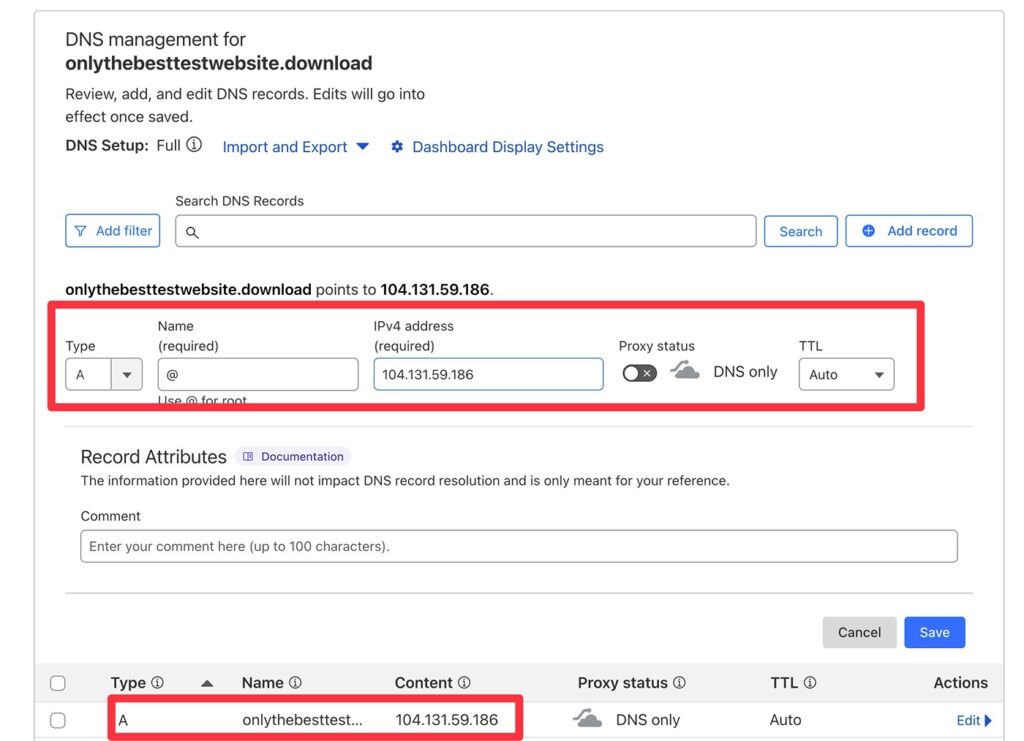Click the cloud icon in the A record row

[587, 719]
